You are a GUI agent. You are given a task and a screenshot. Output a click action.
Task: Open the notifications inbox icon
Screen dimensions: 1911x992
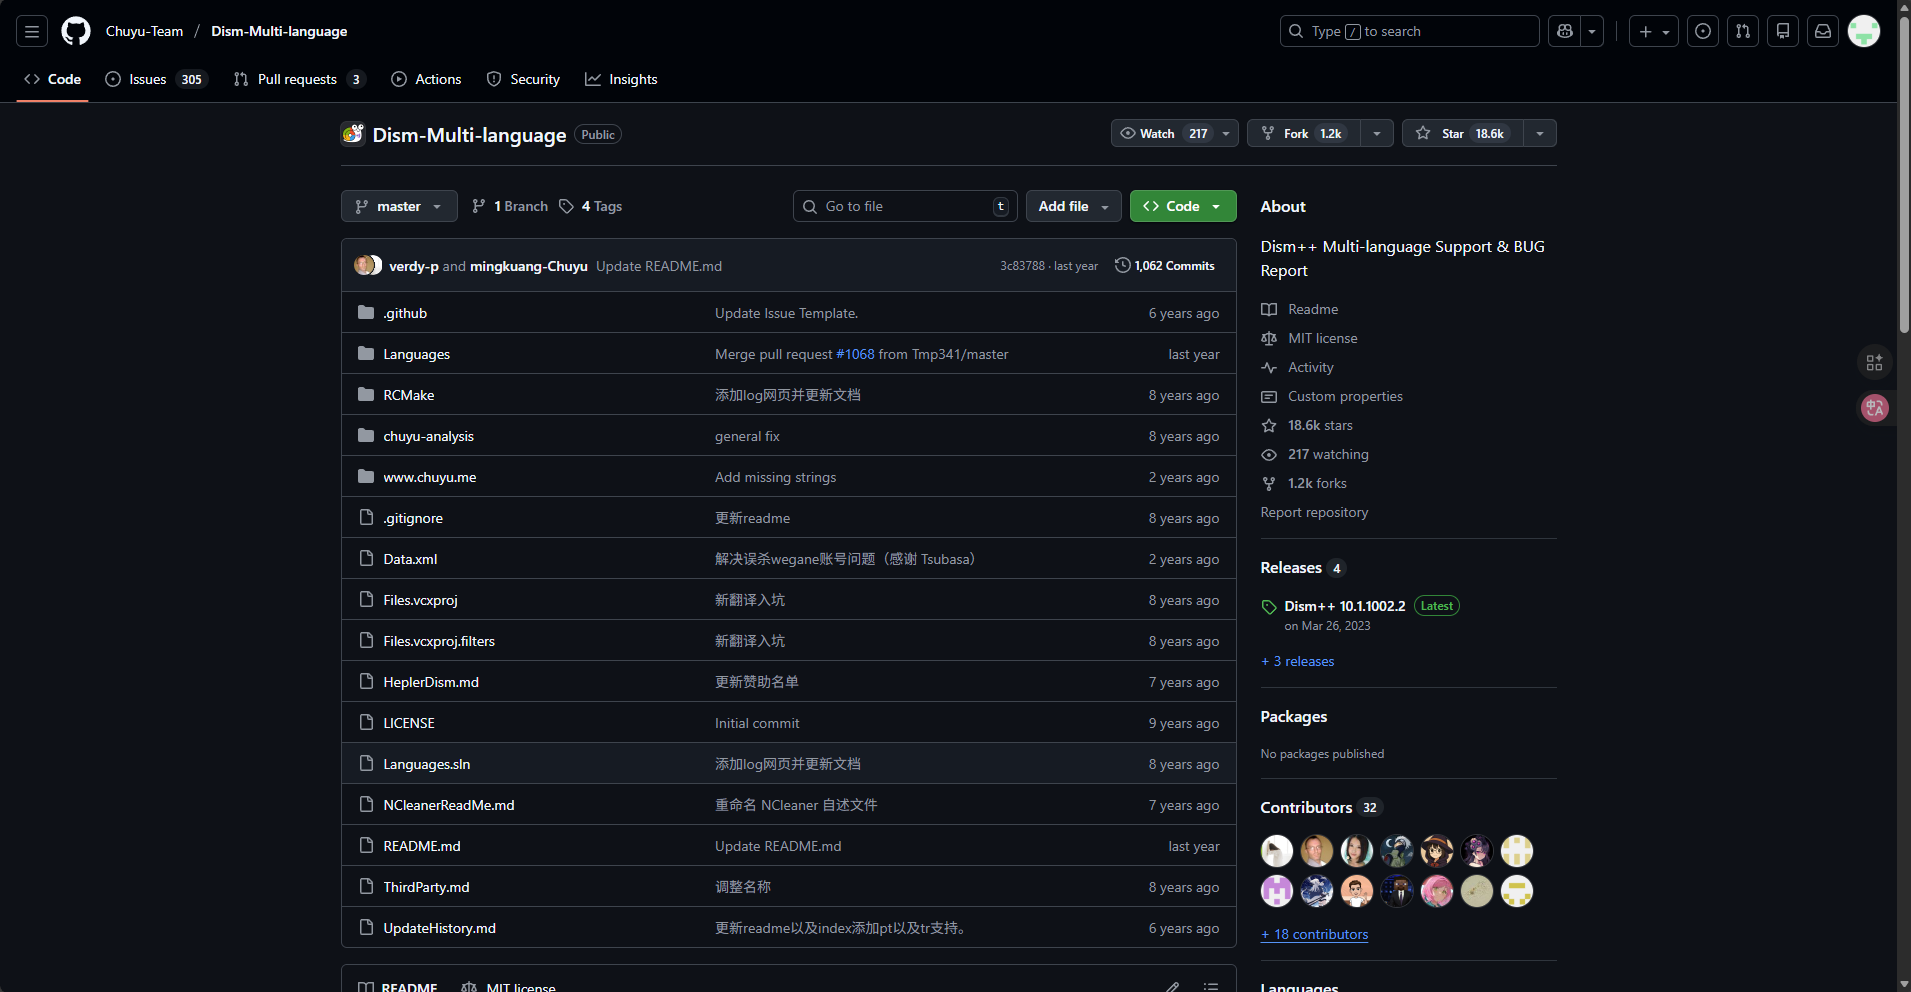click(1823, 31)
